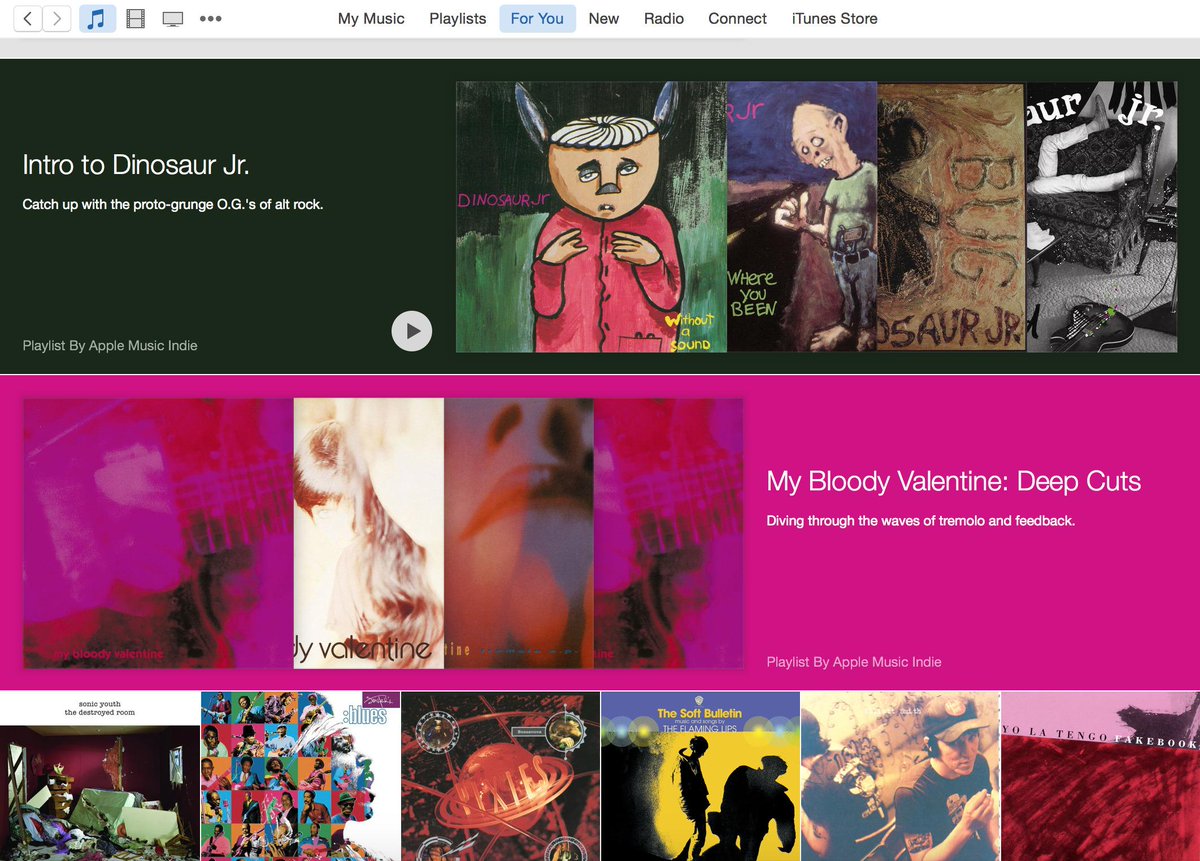Go back with the left arrow button
1200x861 pixels.
tap(28, 18)
